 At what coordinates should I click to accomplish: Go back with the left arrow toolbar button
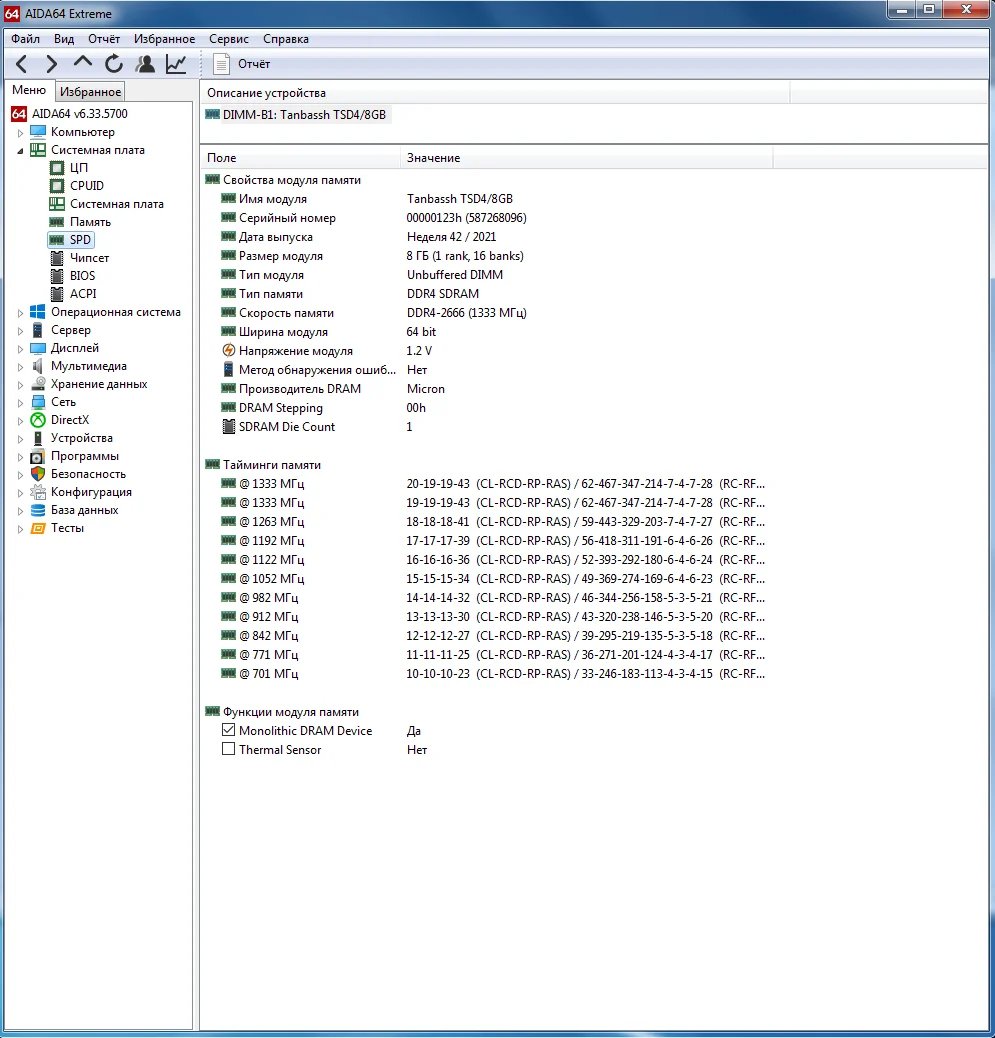pyautogui.click(x=21, y=64)
